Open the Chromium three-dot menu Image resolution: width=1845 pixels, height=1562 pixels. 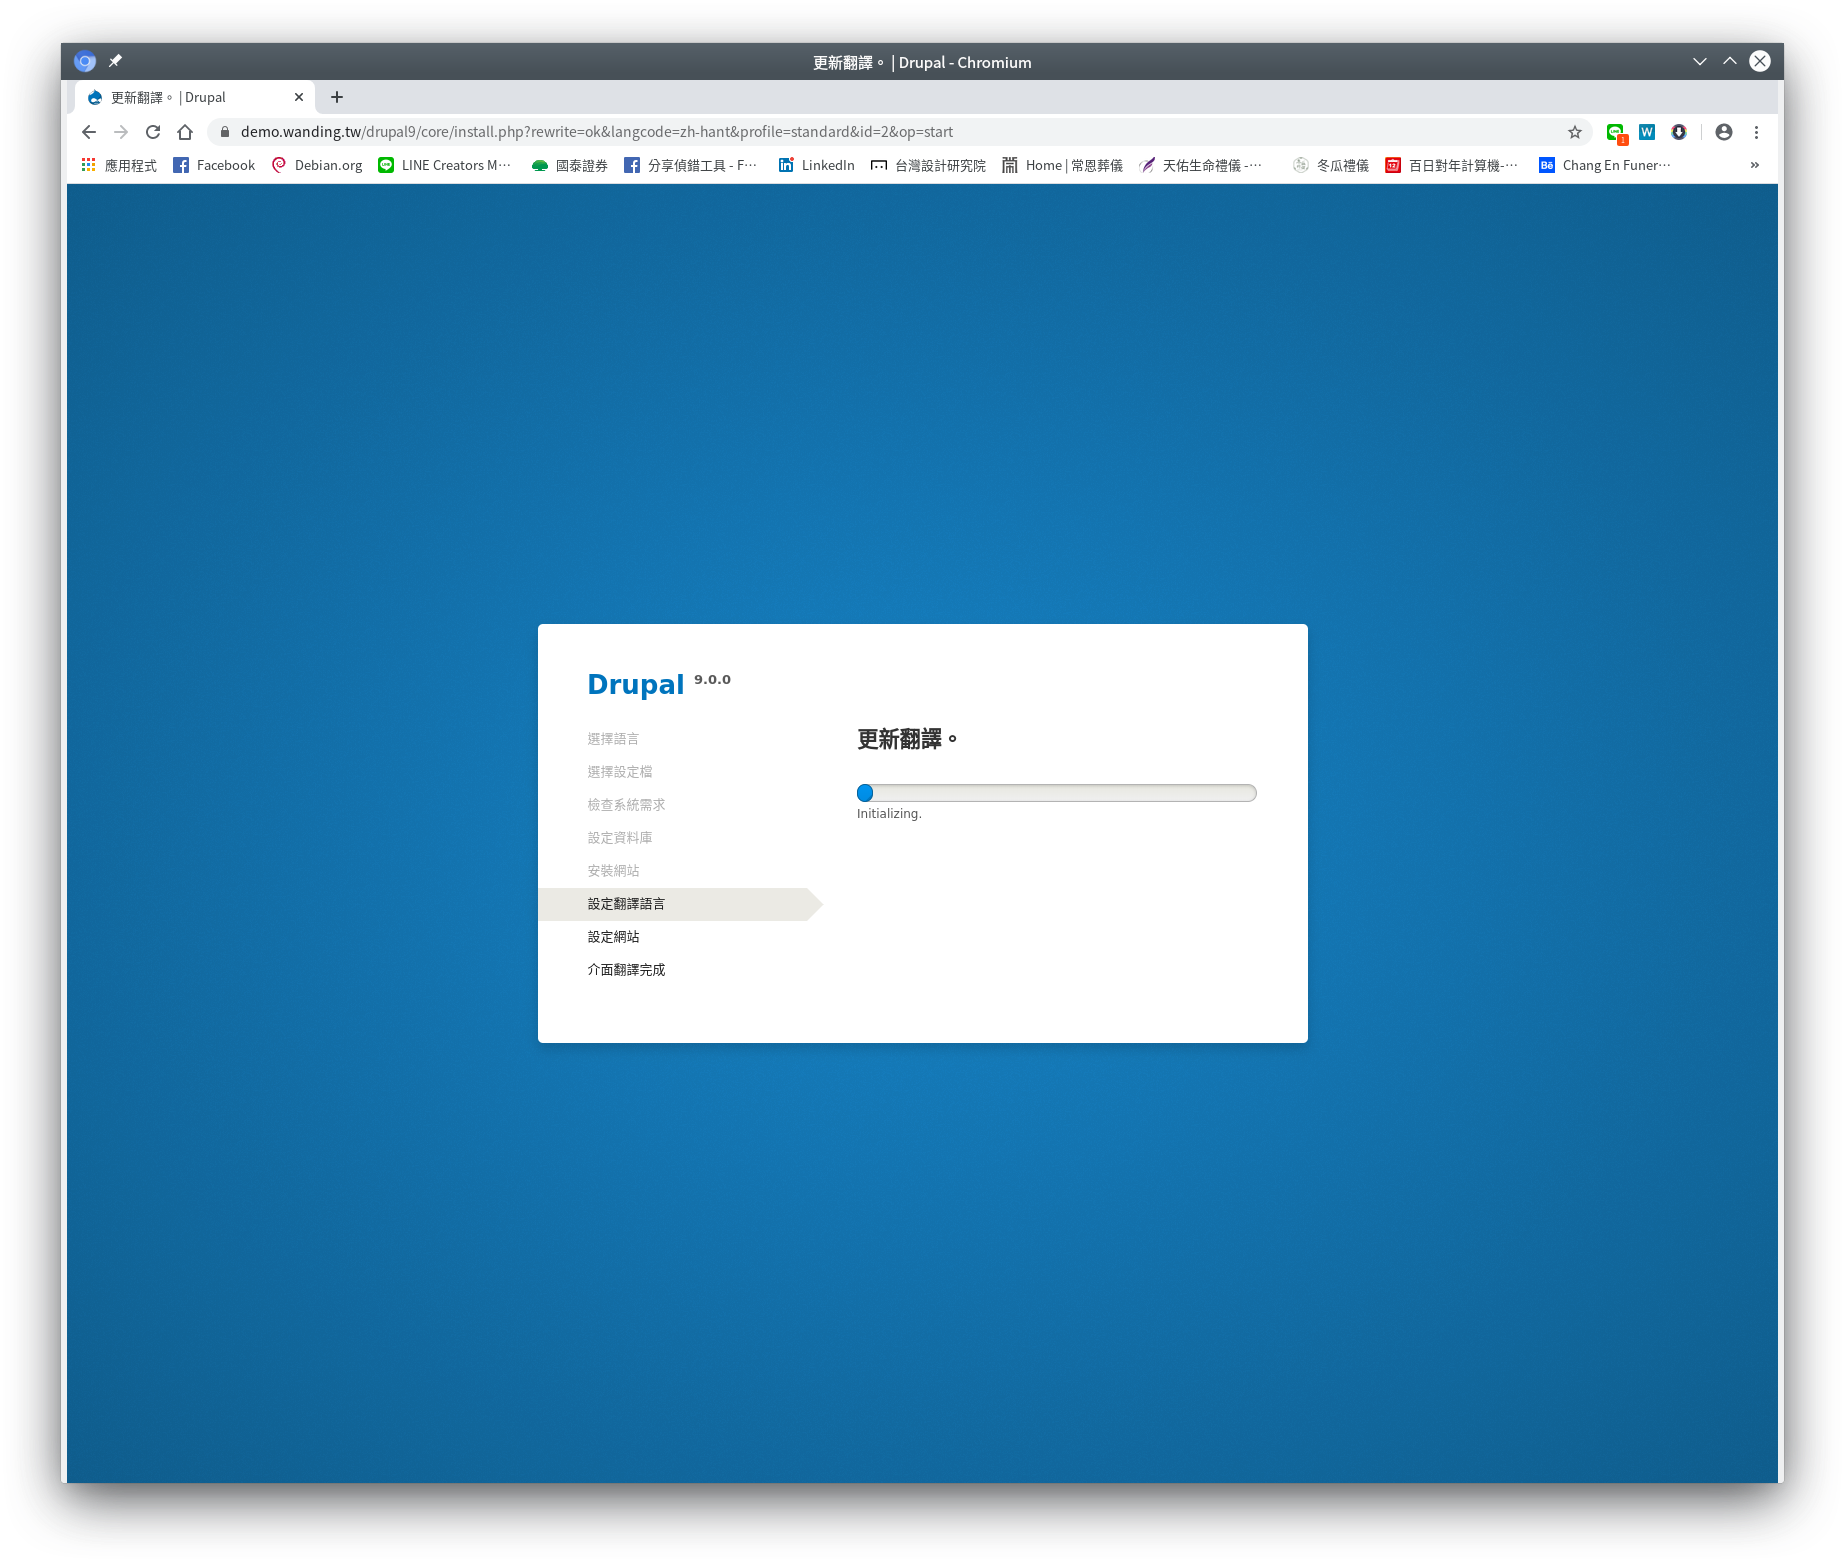click(x=1756, y=132)
